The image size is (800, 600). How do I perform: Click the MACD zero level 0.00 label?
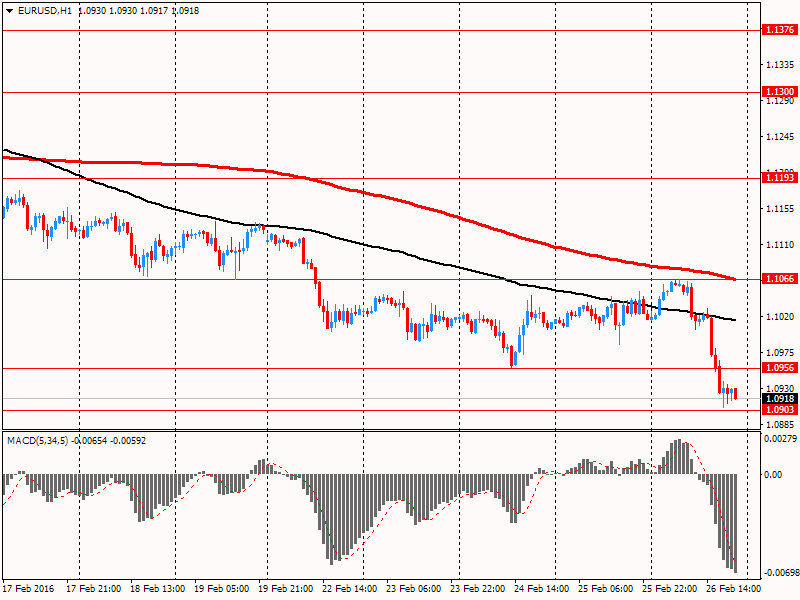(773, 474)
